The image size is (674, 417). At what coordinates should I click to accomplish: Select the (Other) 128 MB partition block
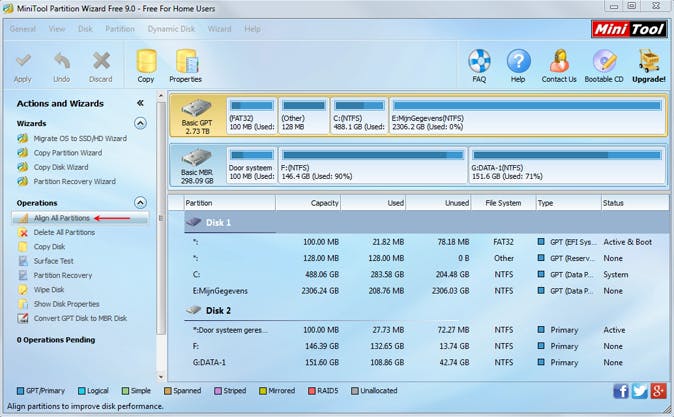[304, 115]
